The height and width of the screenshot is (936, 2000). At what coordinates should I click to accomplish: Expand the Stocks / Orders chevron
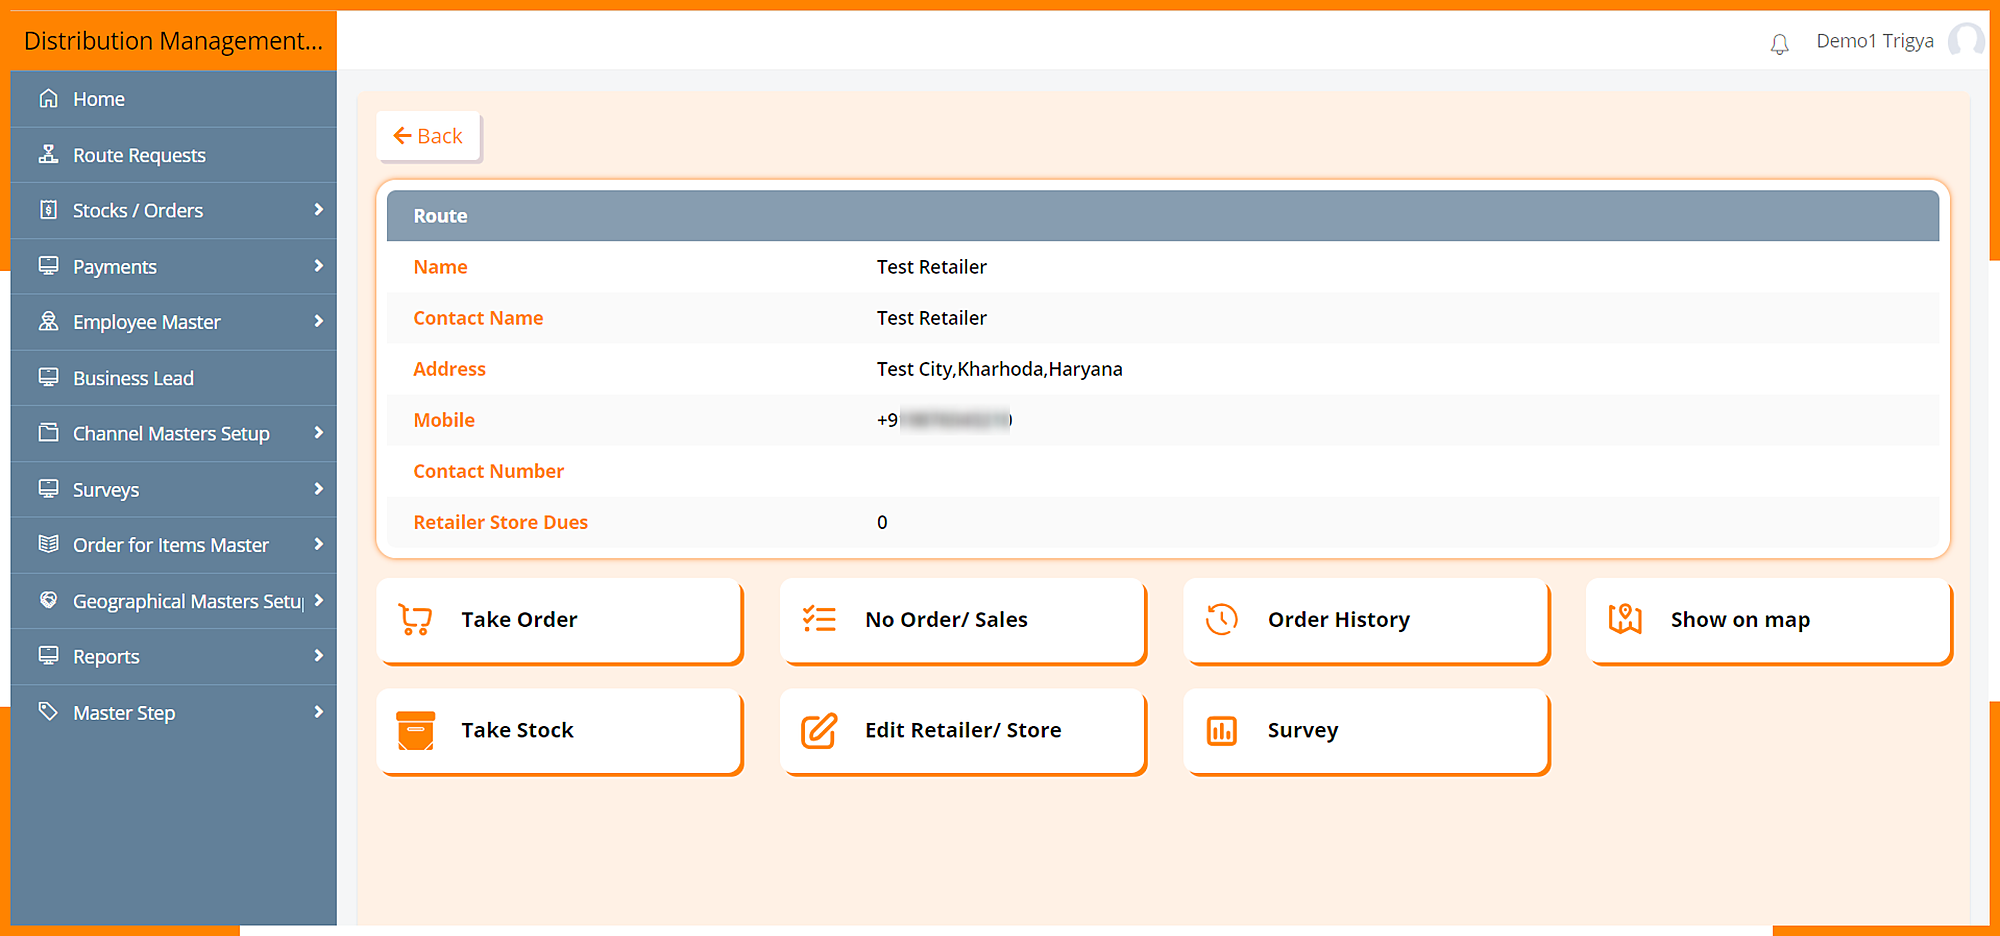318,210
